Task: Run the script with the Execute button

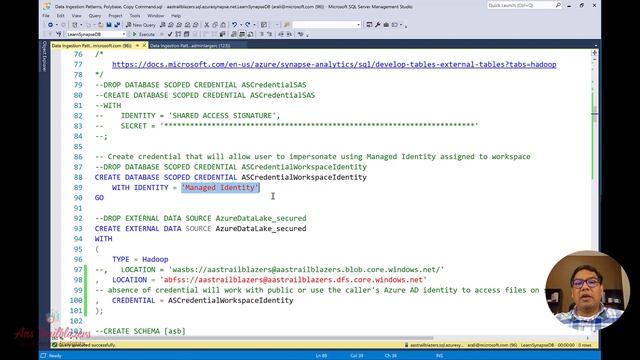Action: coord(144,34)
